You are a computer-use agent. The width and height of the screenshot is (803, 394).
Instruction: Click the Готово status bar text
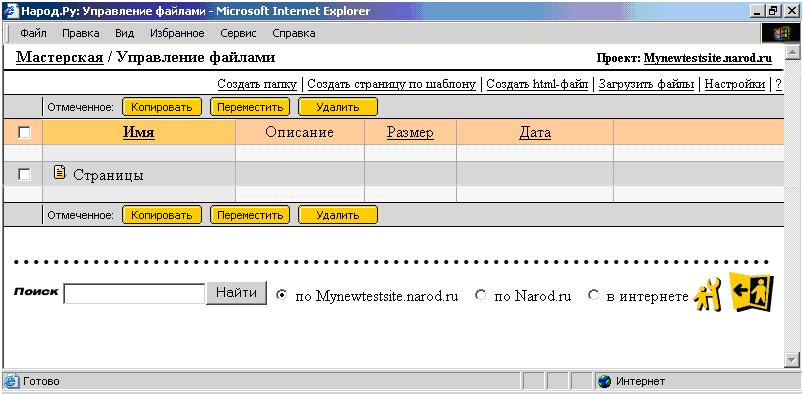point(41,382)
